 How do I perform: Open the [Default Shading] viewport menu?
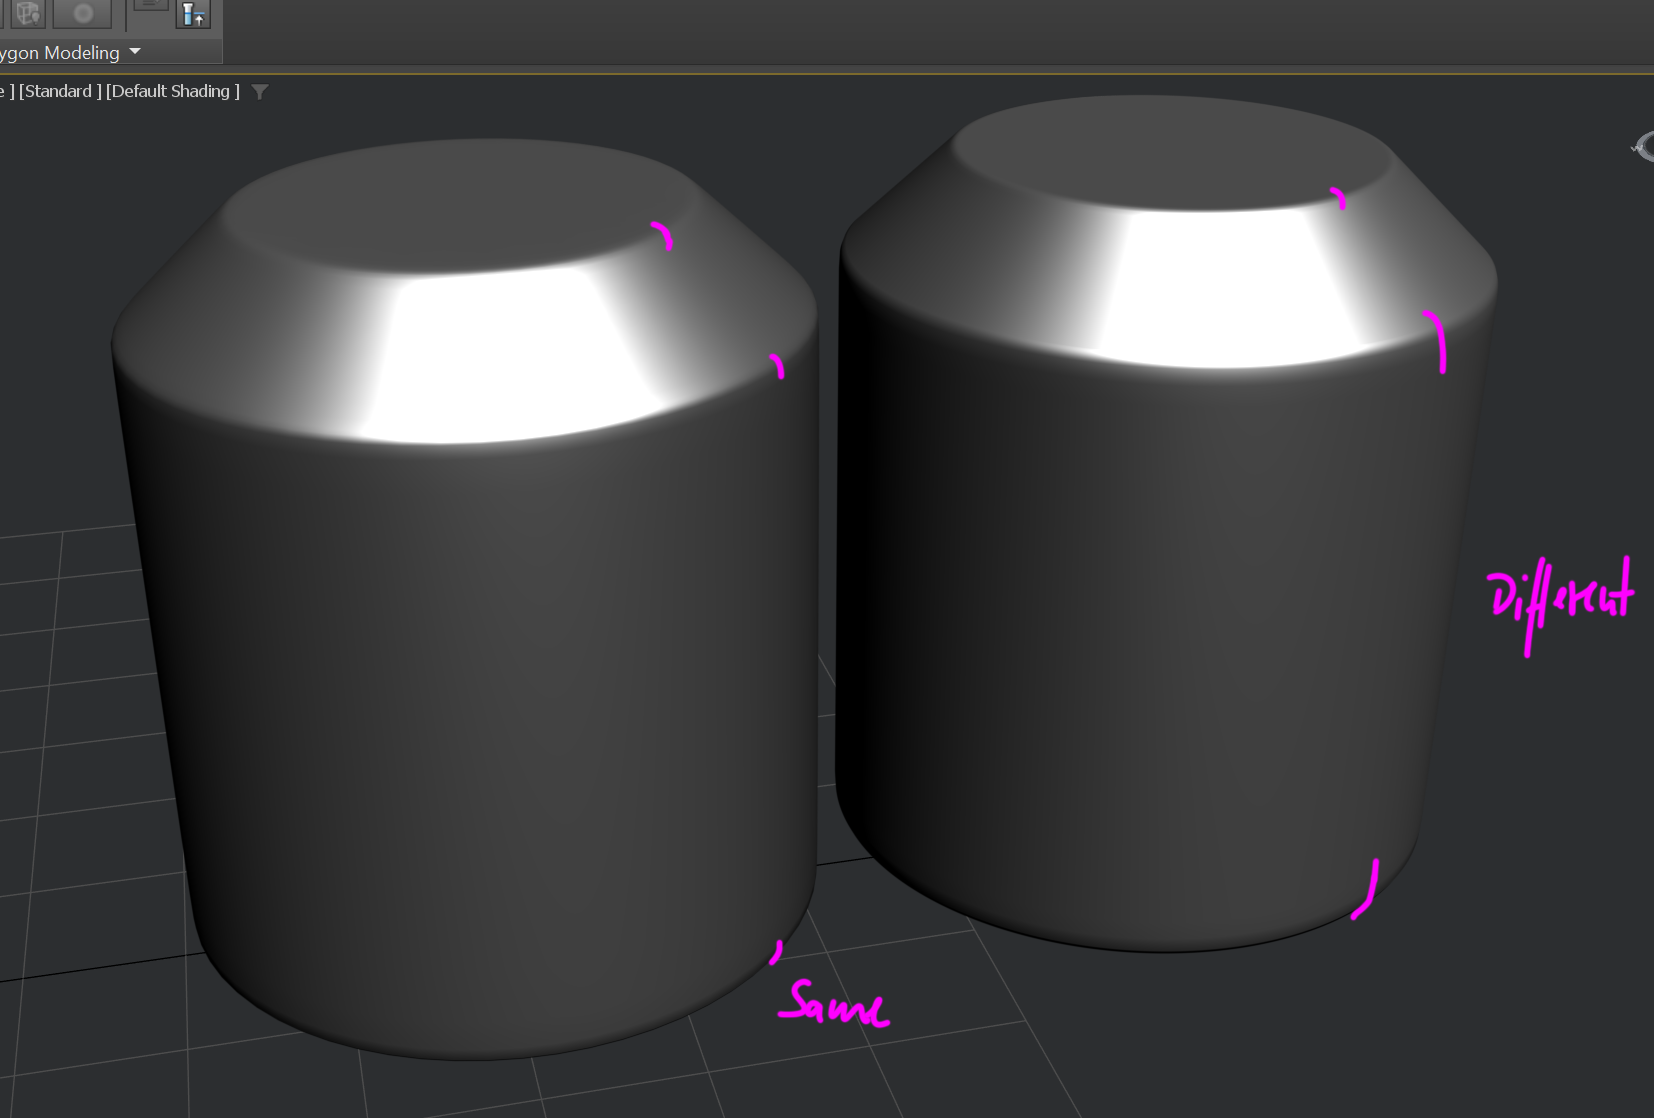[x=173, y=91]
